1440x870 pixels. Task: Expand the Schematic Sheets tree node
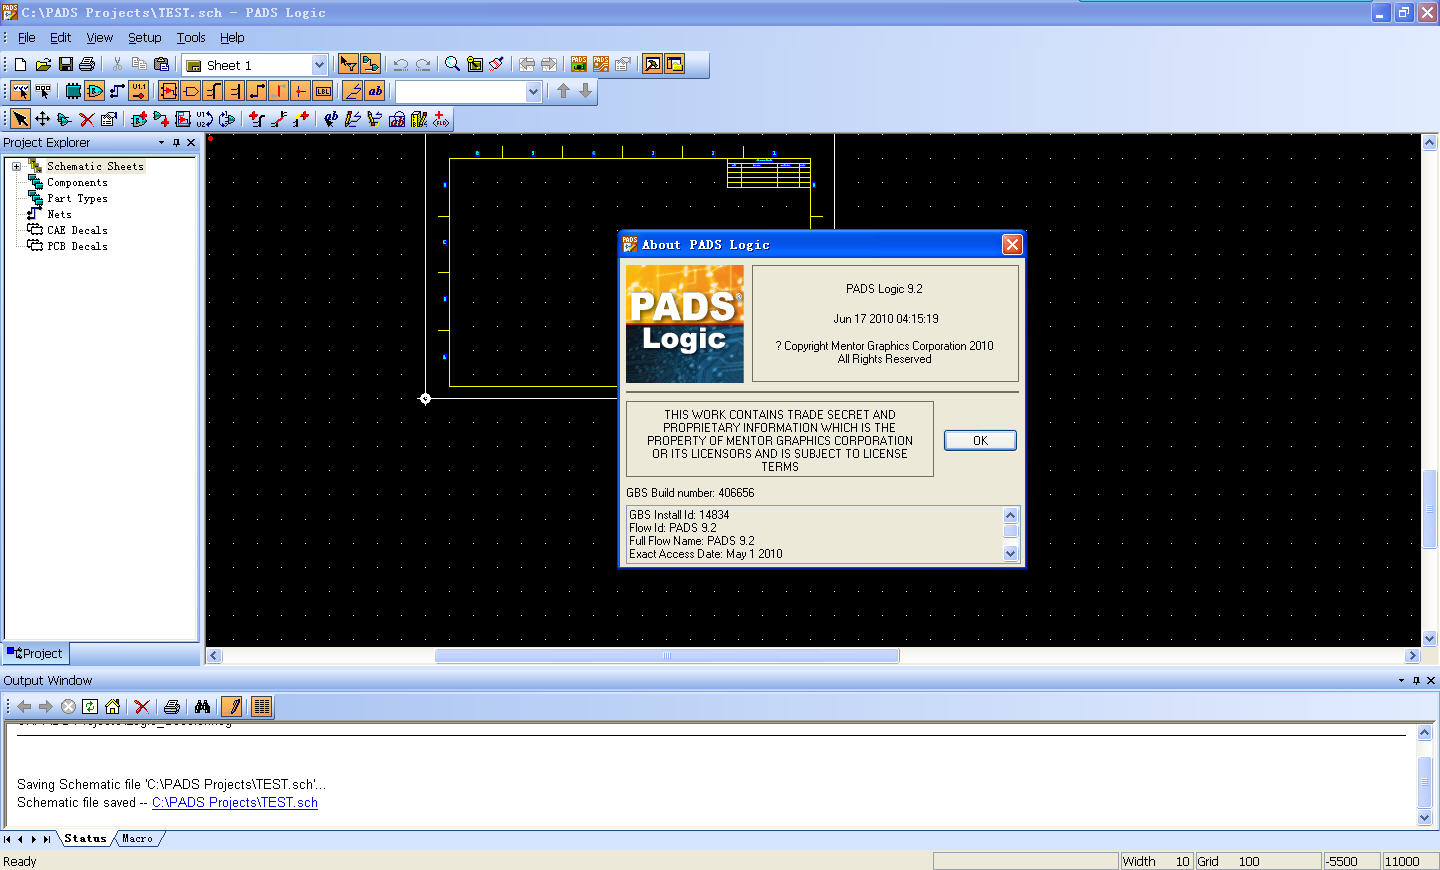tap(16, 167)
